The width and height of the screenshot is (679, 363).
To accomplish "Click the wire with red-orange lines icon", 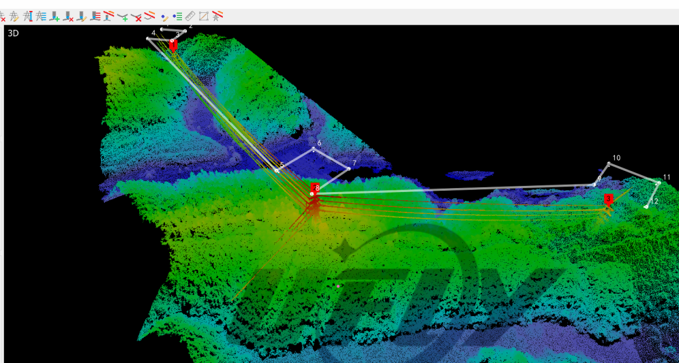I will (149, 16).
